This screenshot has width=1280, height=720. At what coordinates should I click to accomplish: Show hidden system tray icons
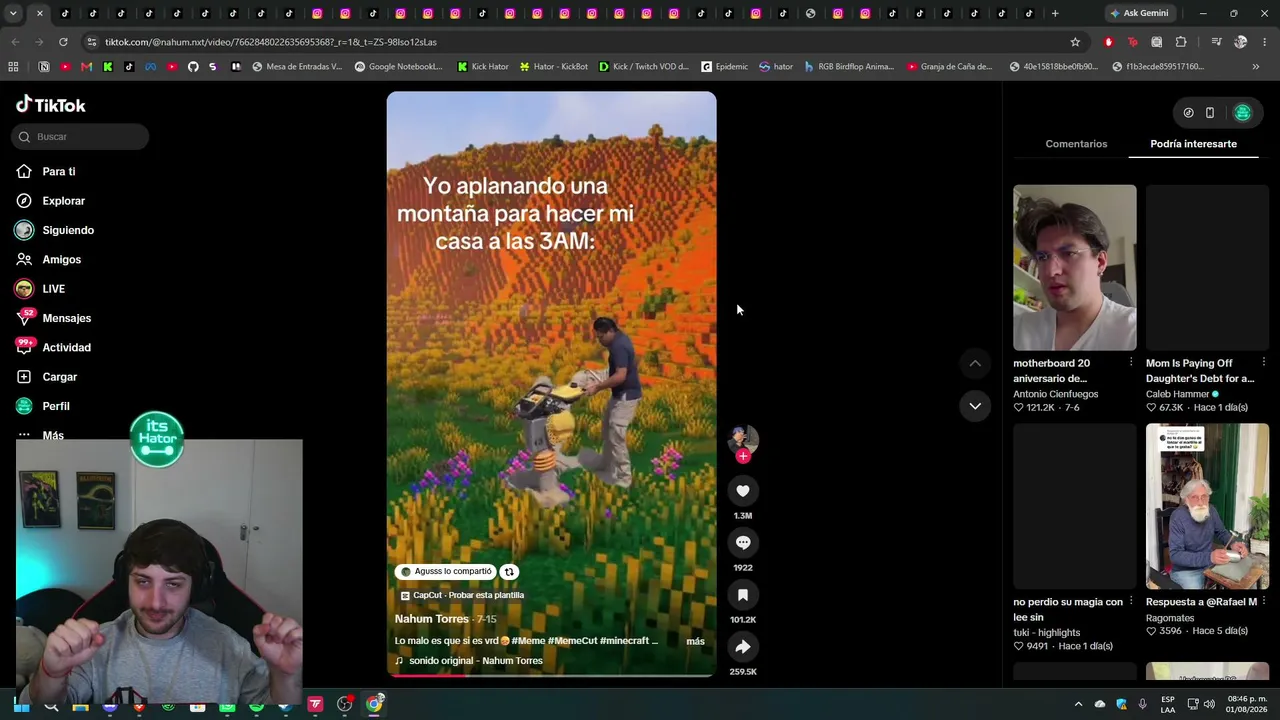(1078, 704)
